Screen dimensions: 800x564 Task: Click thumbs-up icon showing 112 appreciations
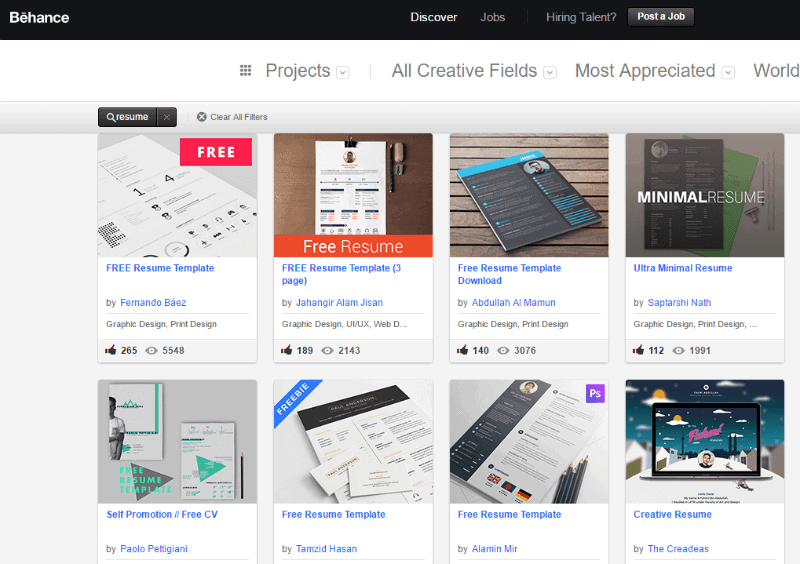639,351
